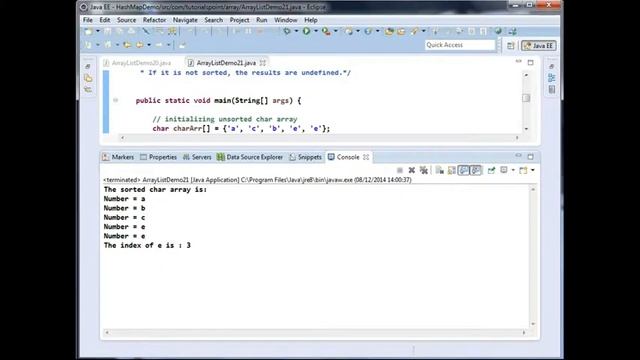Click the Console horizontal scrollbar
Image resolution: width=640 pixels, height=360 pixels.
tap(315, 333)
